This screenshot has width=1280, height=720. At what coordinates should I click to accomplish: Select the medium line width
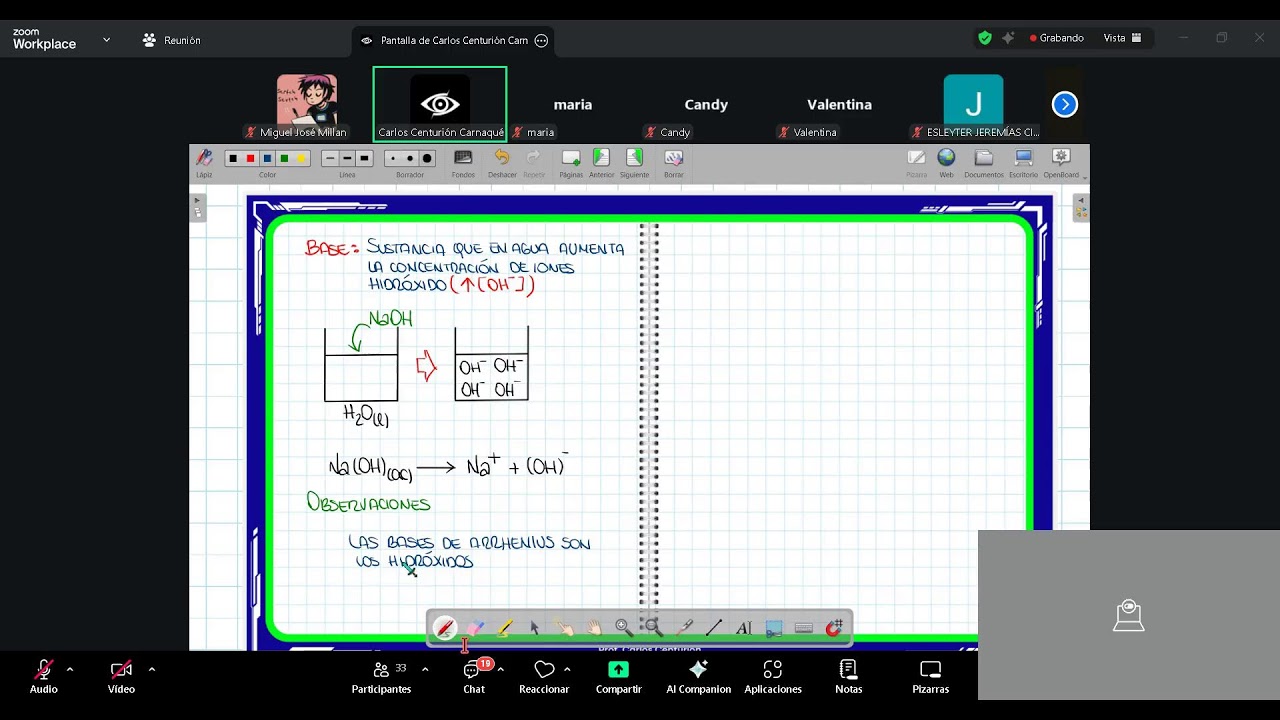pos(347,158)
